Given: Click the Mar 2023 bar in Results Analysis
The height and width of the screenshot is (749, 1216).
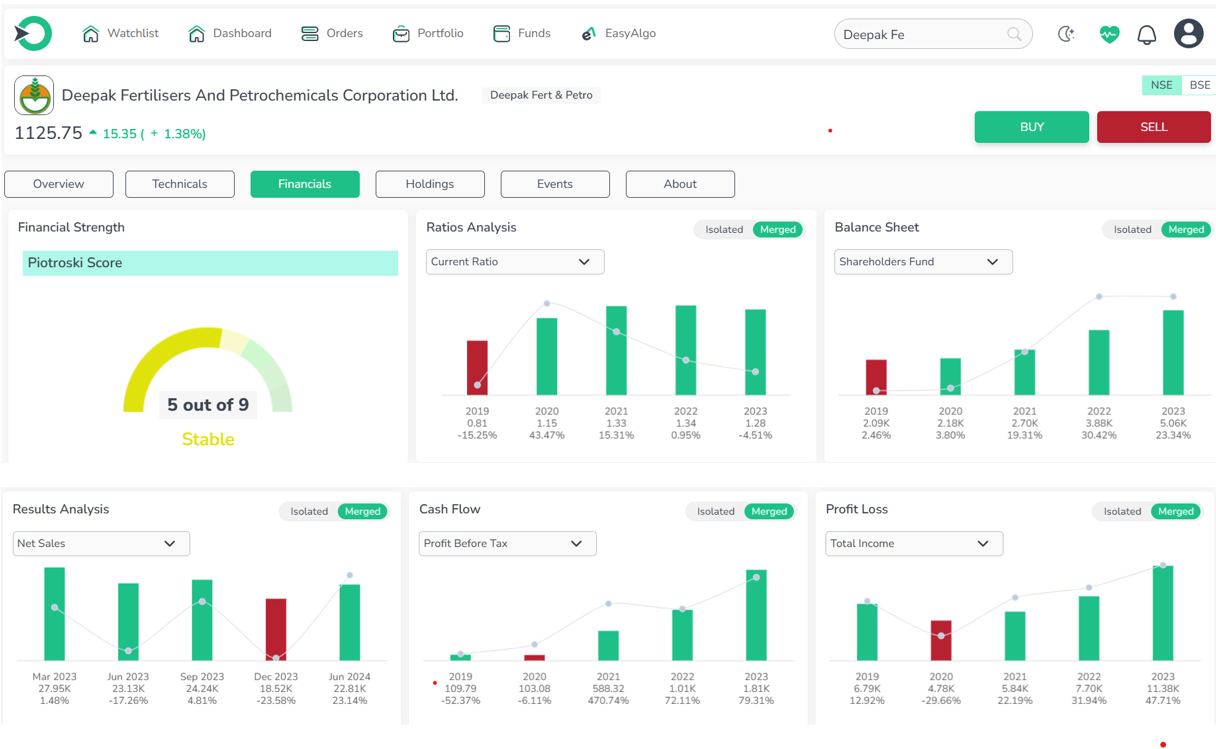Looking at the screenshot, I should click(x=55, y=614).
